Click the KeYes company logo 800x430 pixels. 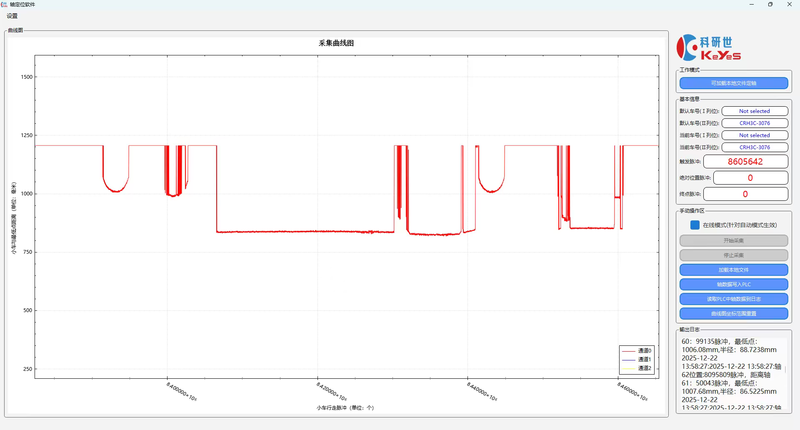[x=708, y=48]
